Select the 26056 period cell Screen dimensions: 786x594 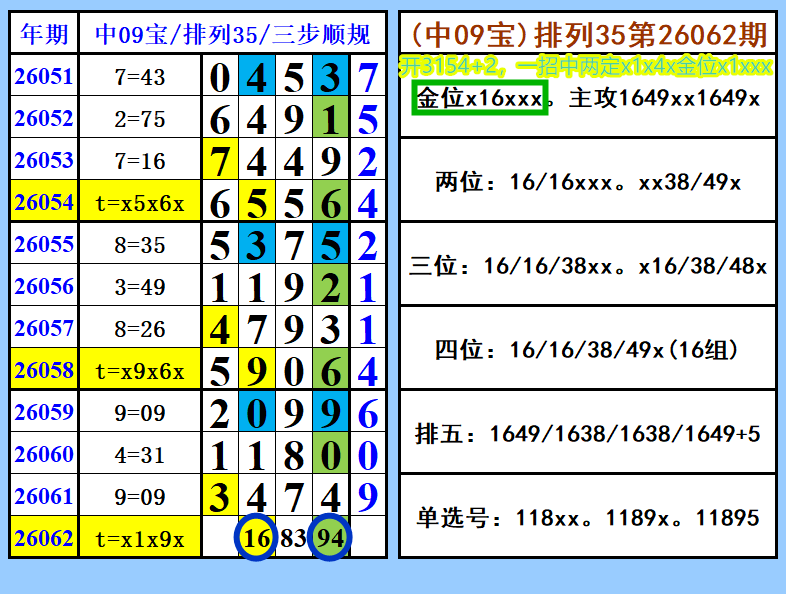pyautogui.click(x=44, y=286)
